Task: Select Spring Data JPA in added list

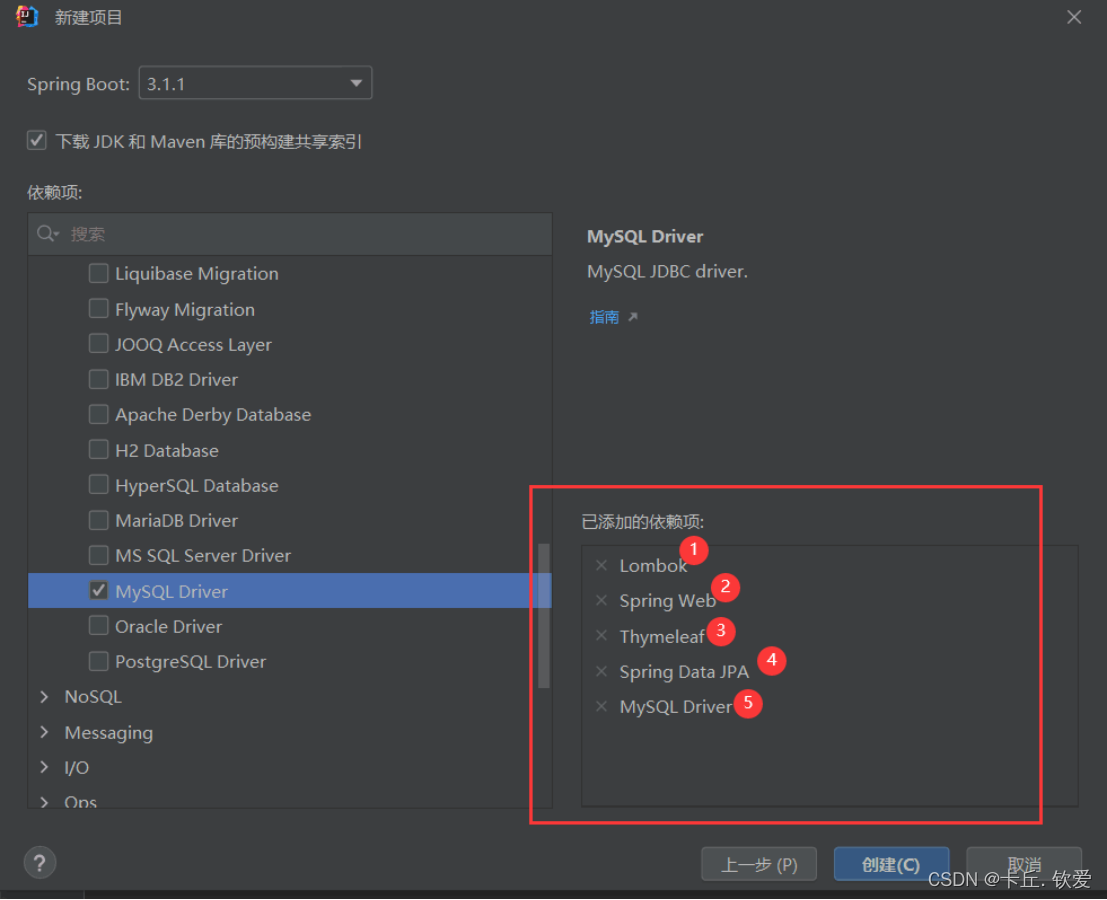Action: click(x=684, y=671)
